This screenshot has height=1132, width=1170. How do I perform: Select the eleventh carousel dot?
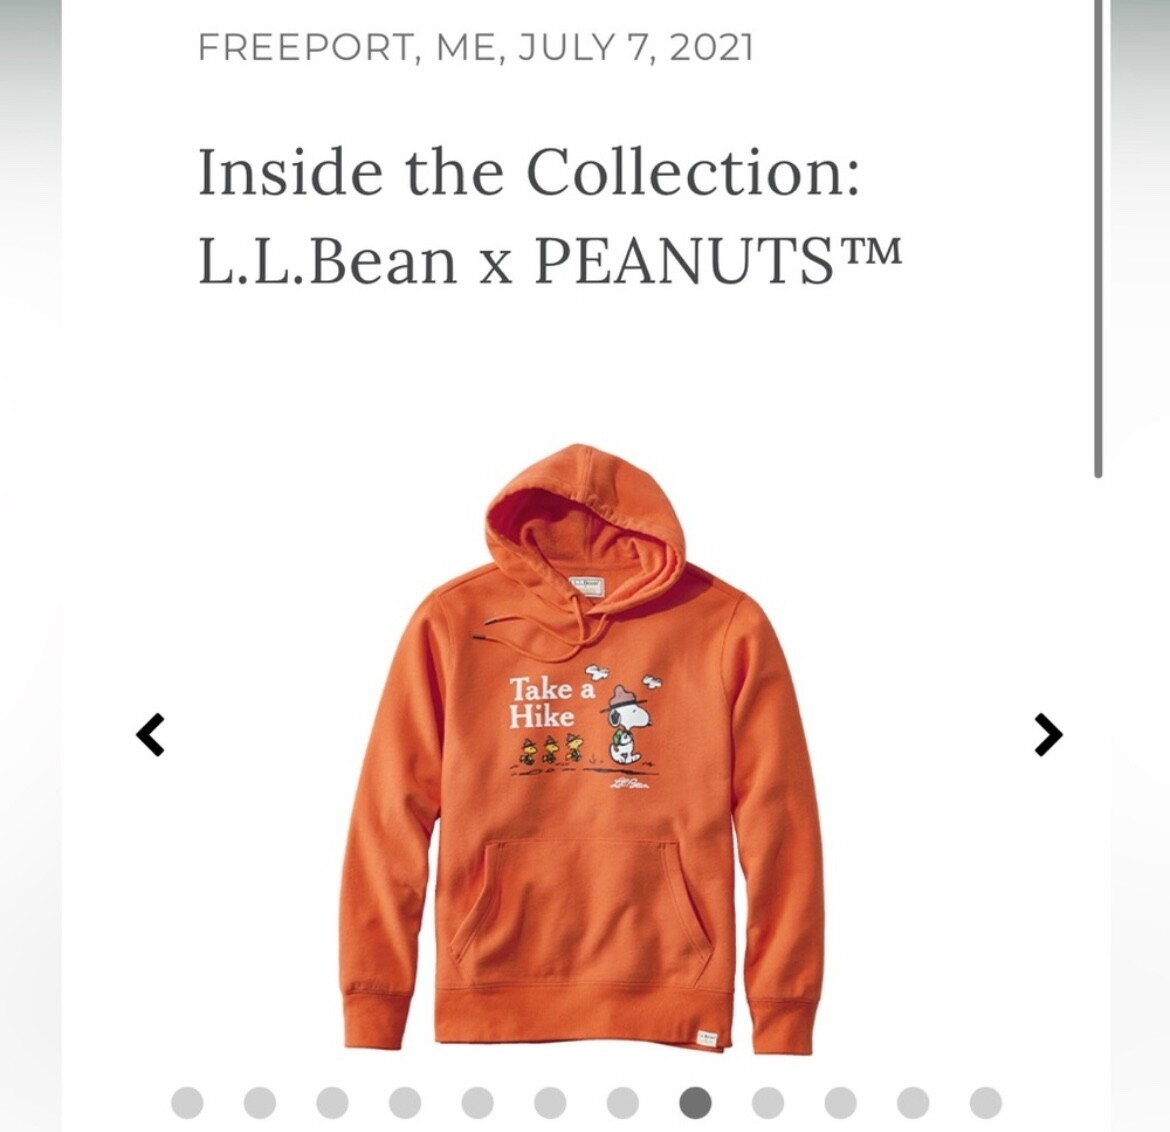tap(913, 1102)
